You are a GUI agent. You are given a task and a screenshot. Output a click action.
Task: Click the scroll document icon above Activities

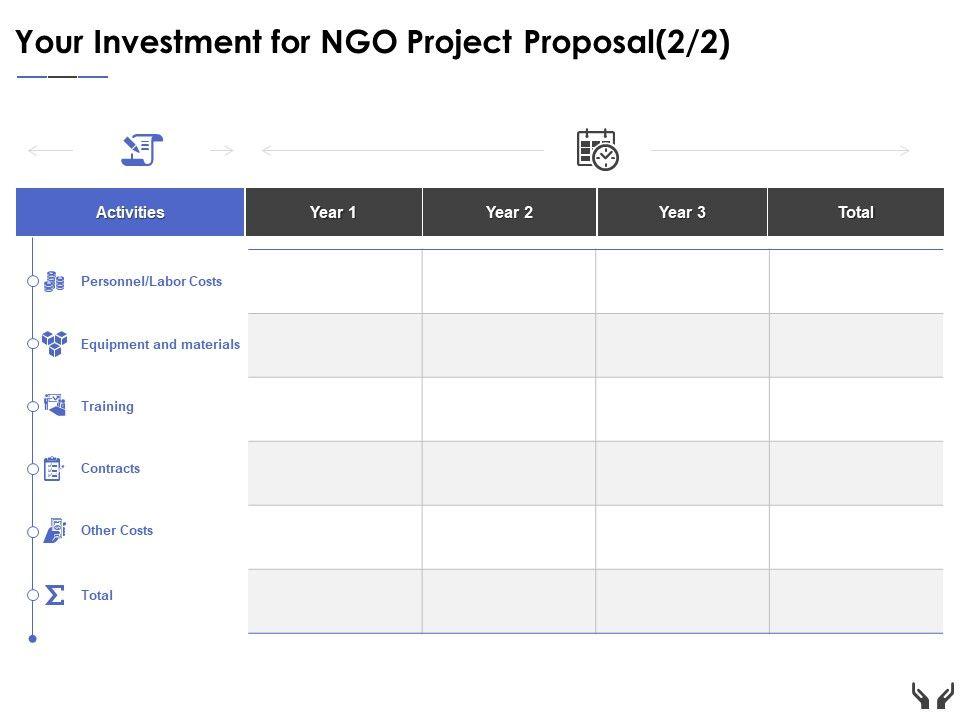click(142, 150)
